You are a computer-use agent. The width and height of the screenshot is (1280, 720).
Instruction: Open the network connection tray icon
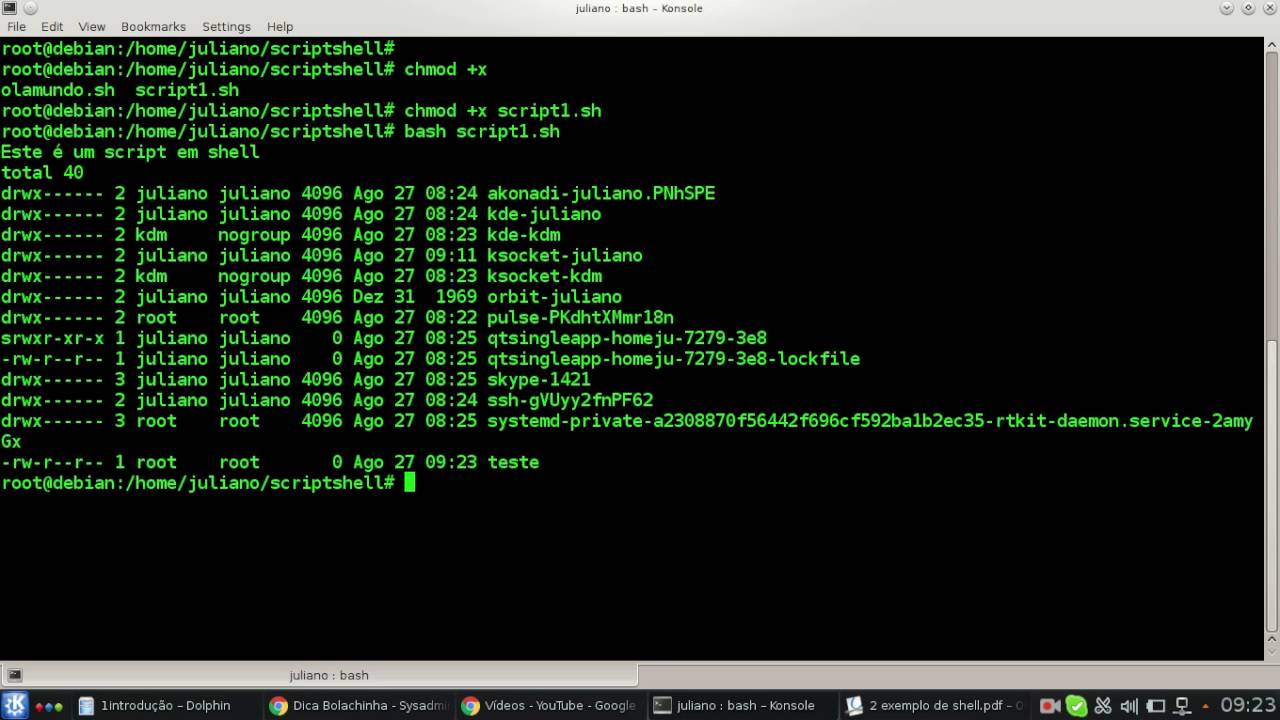(x=1181, y=706)
